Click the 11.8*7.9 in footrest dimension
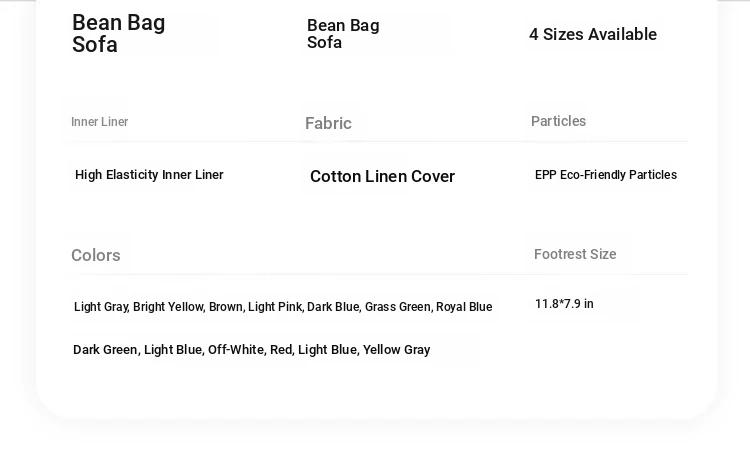This screenshot has width=750, height=458. click(x=564, y=304)
